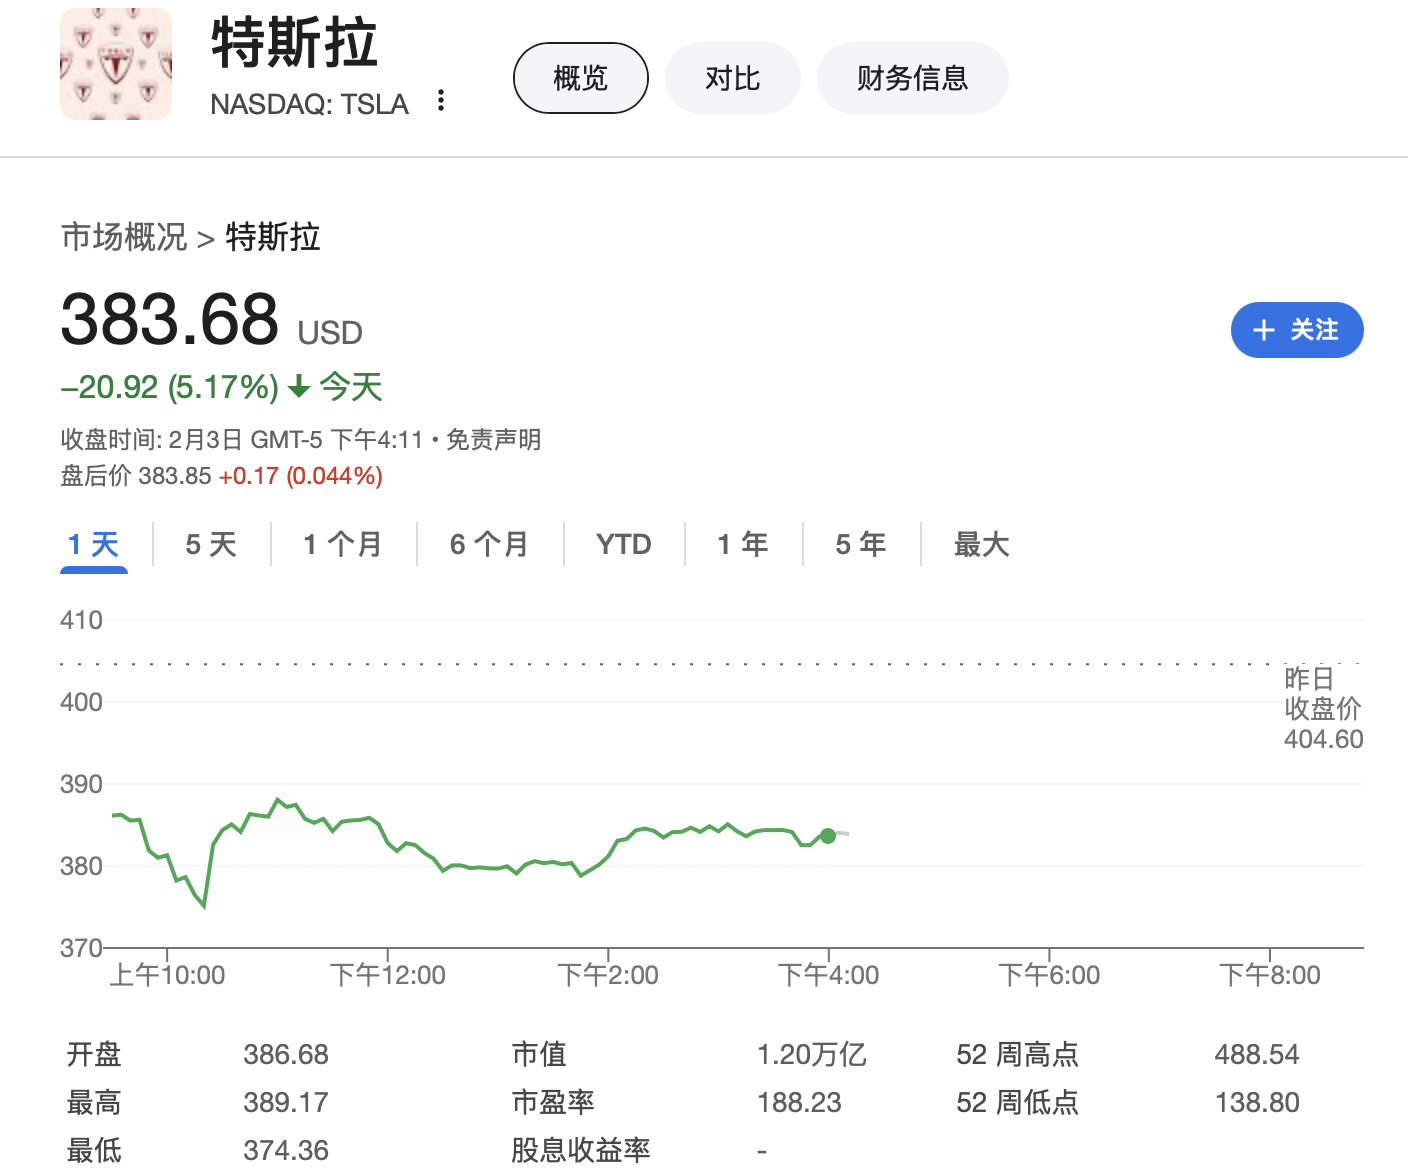Select the 1天 time range
This screenshot has width=1408, height=1168.
click(93, 544)
